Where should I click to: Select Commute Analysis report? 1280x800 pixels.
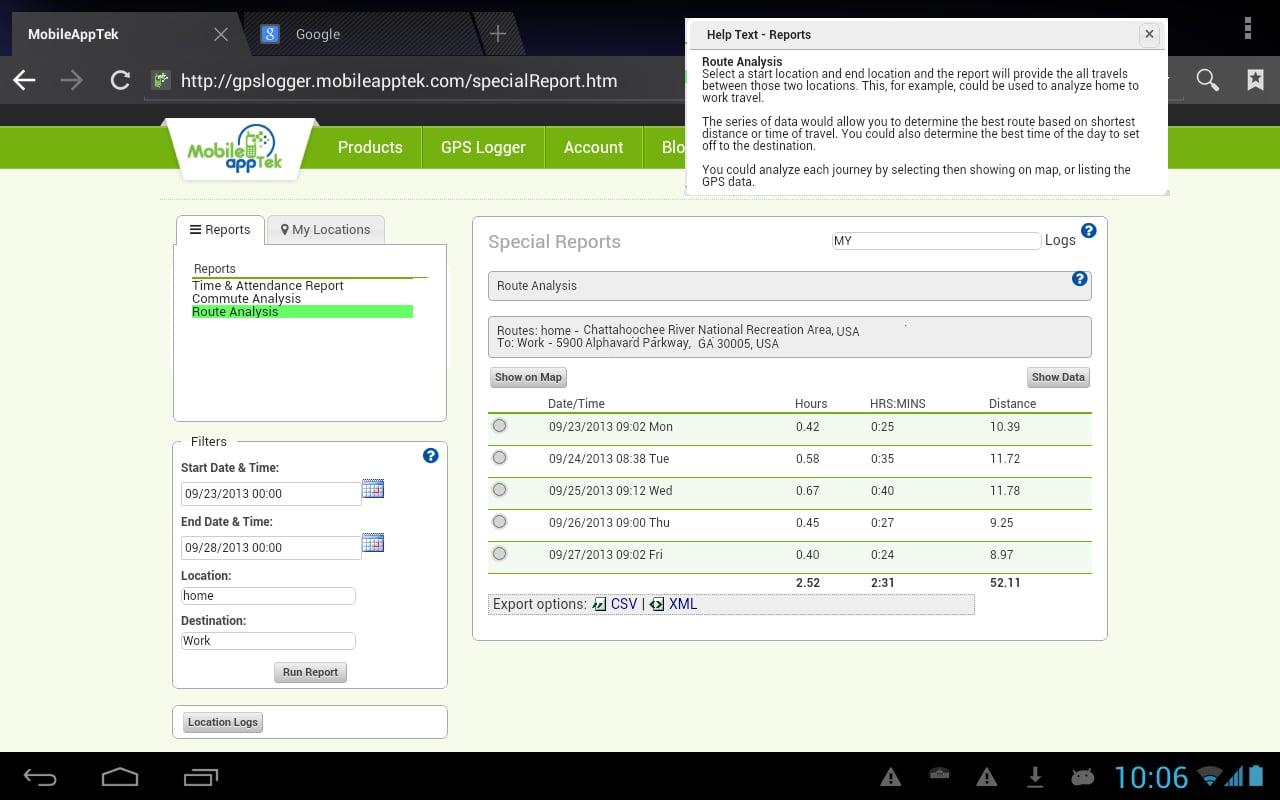coord(246,299)
